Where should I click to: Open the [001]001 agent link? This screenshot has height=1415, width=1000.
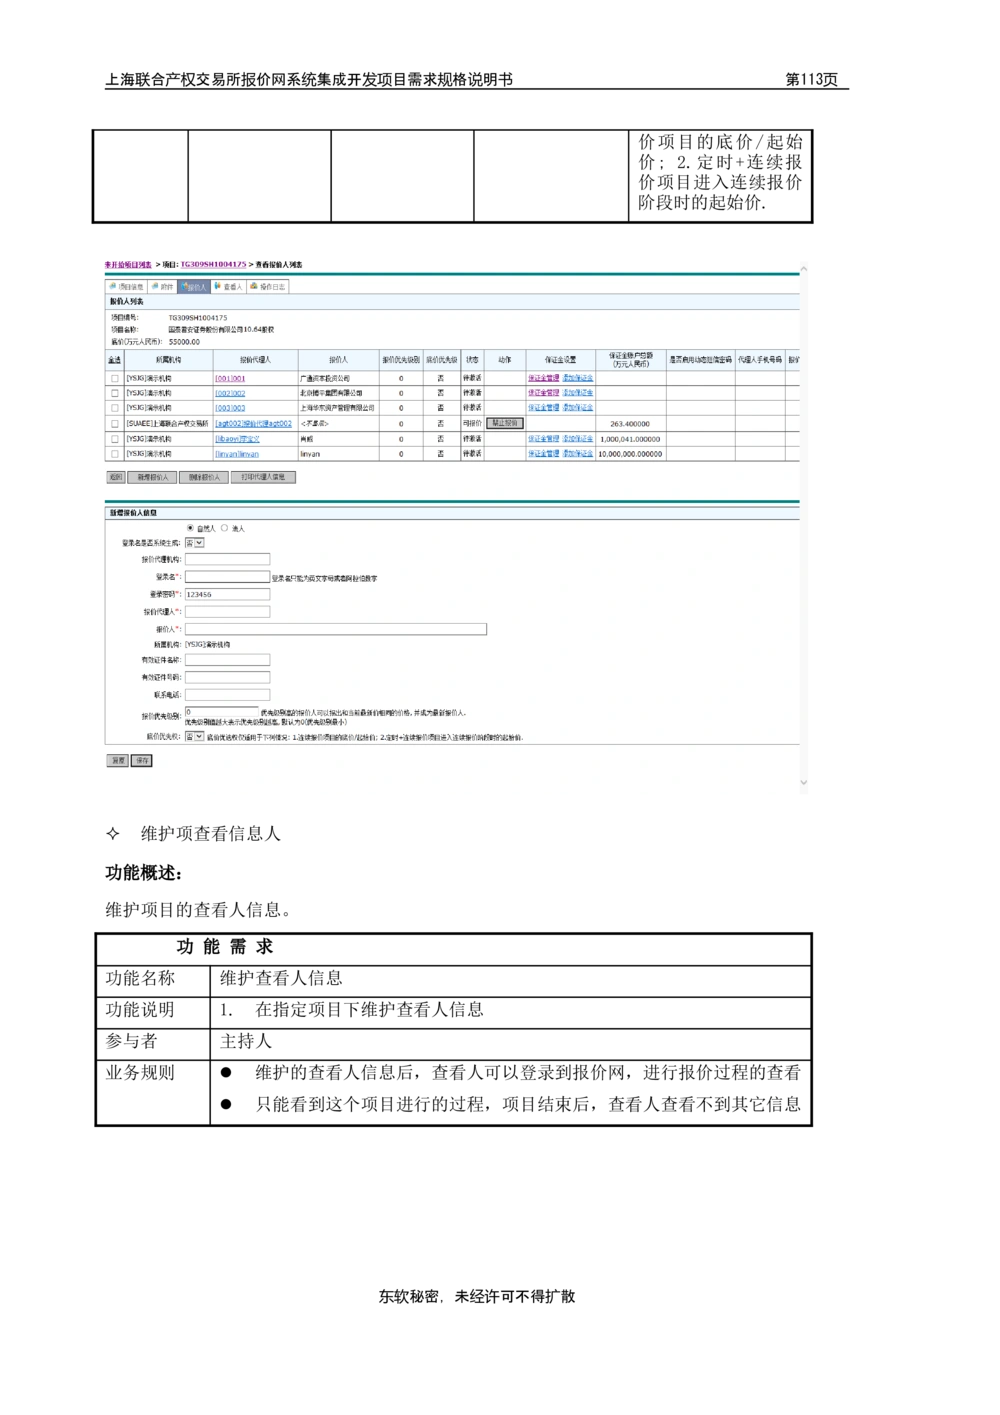point(230,379)
